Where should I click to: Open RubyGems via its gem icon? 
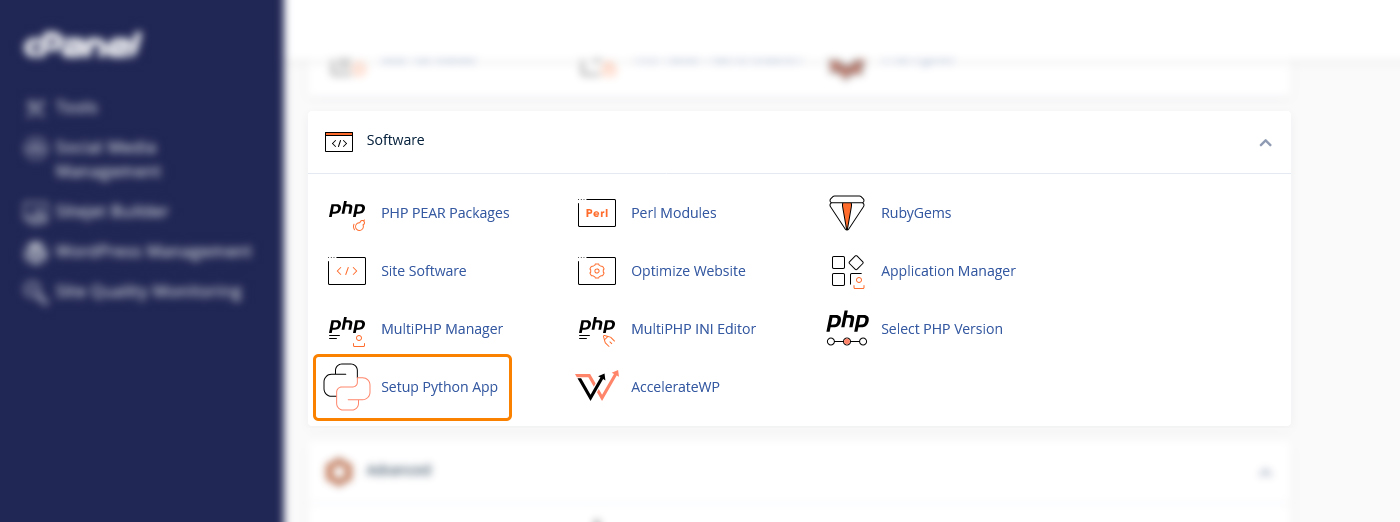847,213
